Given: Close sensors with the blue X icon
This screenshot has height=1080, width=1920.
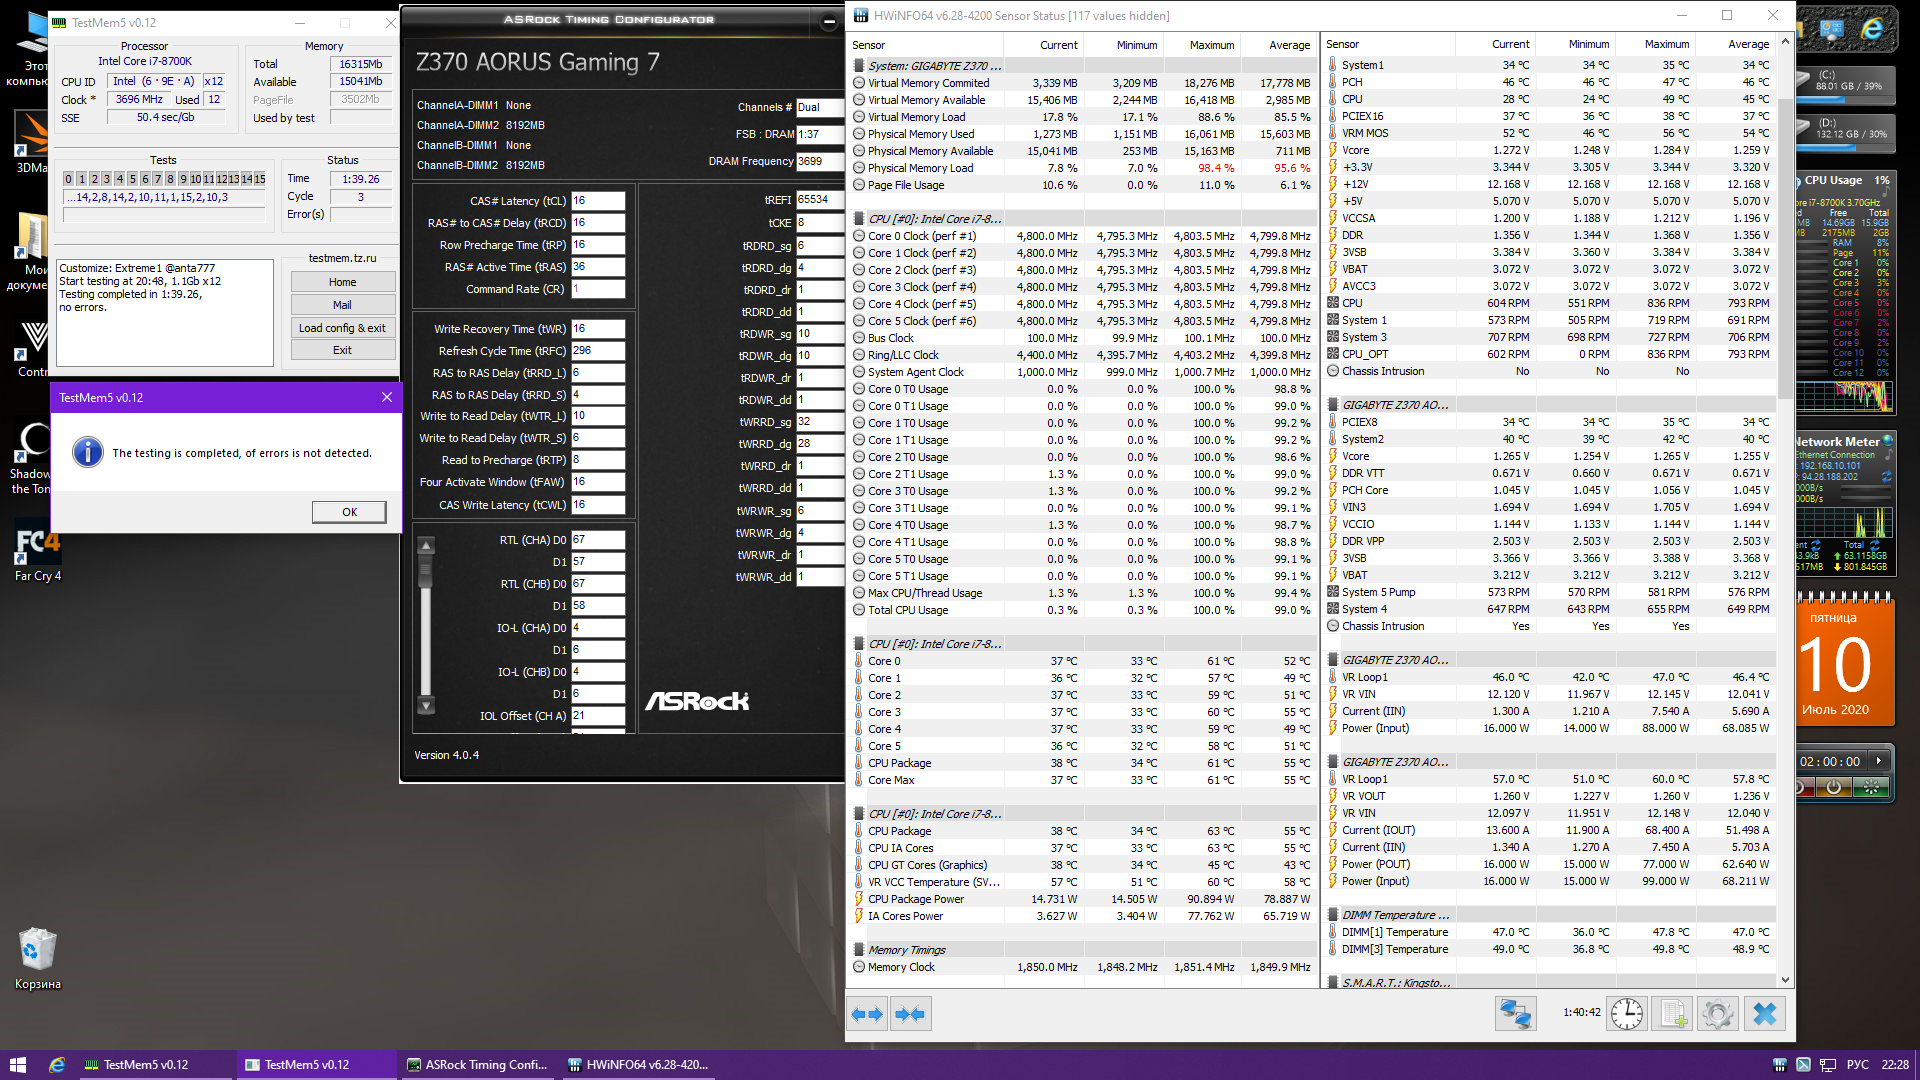Looking at the screenshot, I should pyautogui.click(x=1765, y=1014).
